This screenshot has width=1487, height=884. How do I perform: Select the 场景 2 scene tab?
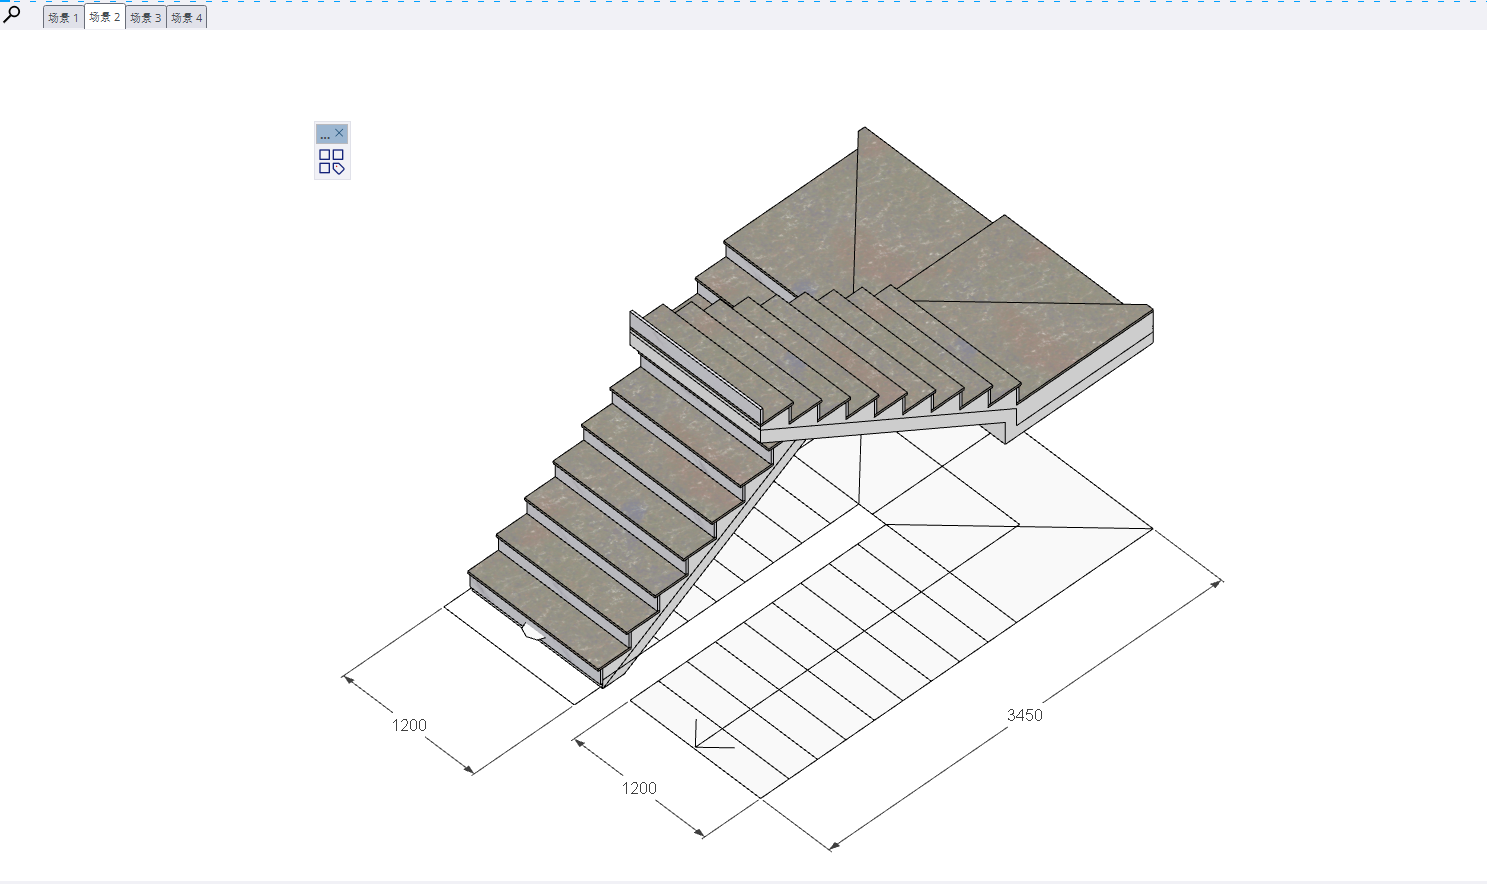coord(105,18)
